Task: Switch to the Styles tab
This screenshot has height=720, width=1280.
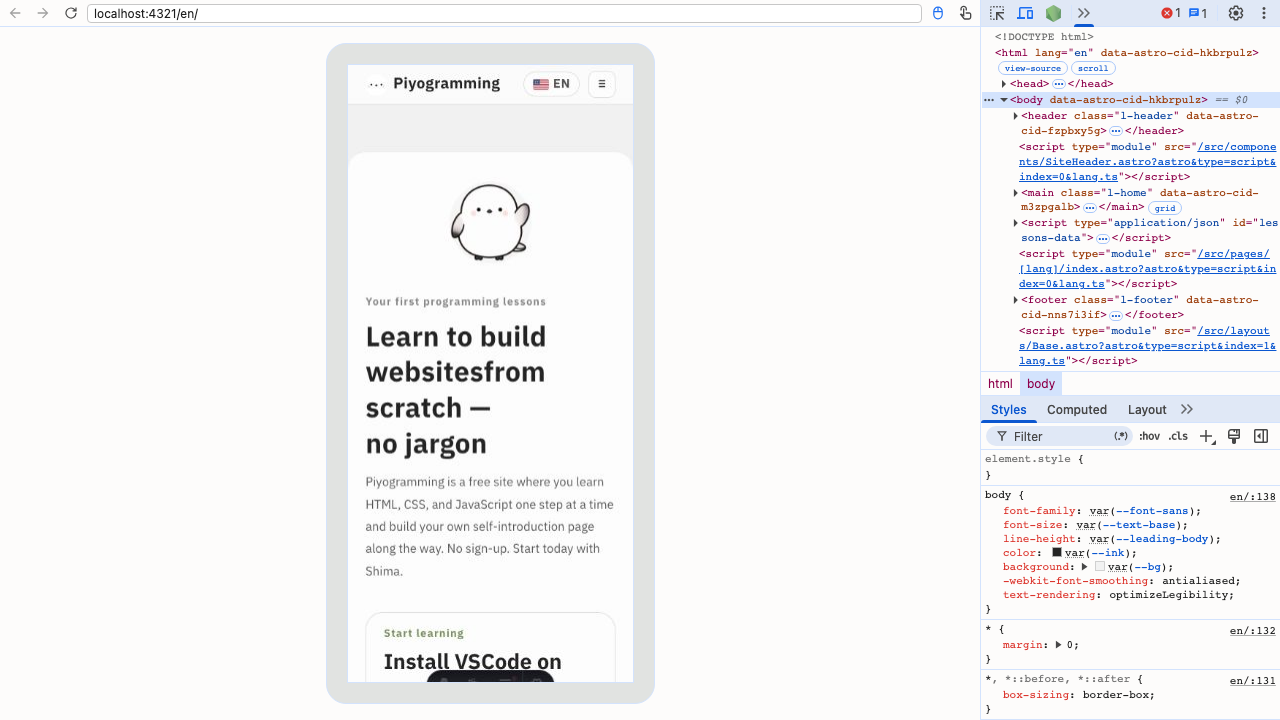Action: pos(1008,410)
